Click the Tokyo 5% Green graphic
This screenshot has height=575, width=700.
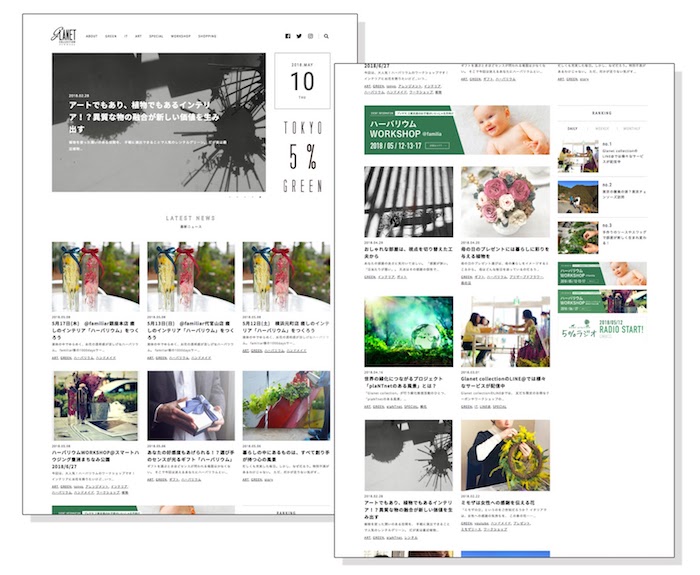point(302,158)
